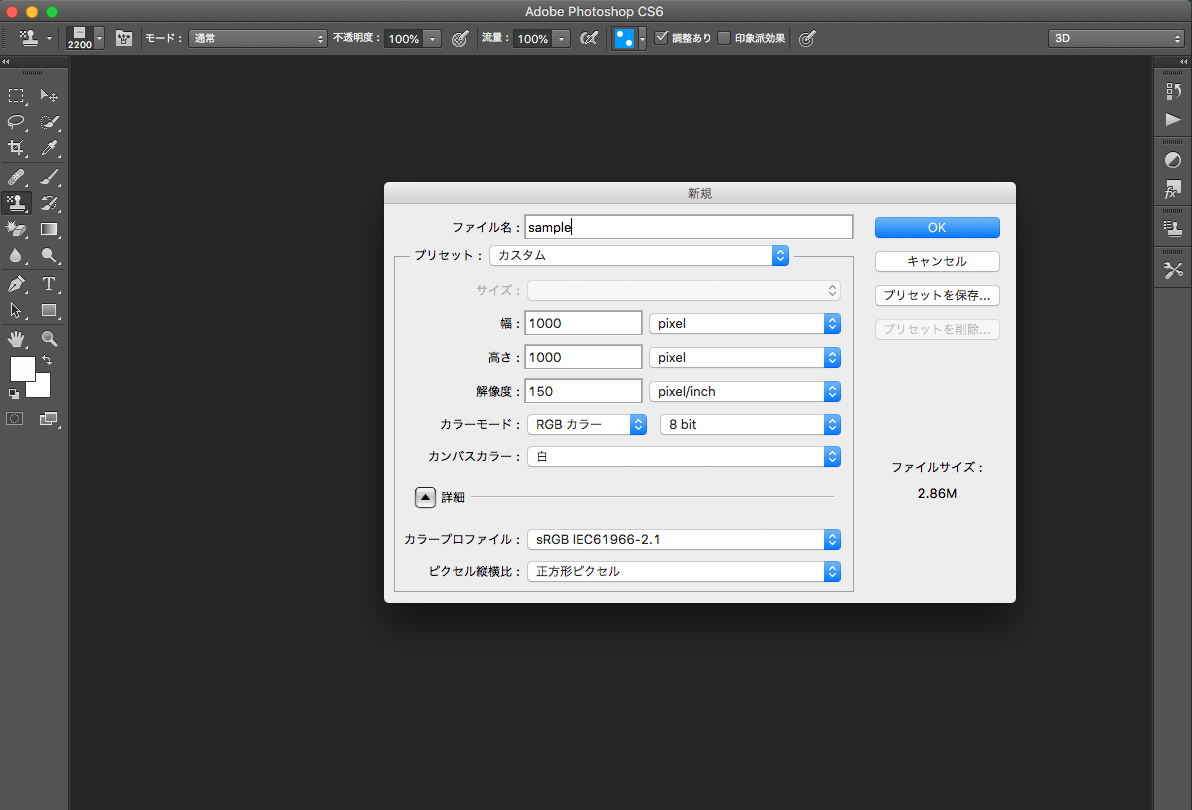Viewport: 1192px width, 810px height.
Task: Open the RGB カラー mode dropdown
Action: 587,425
